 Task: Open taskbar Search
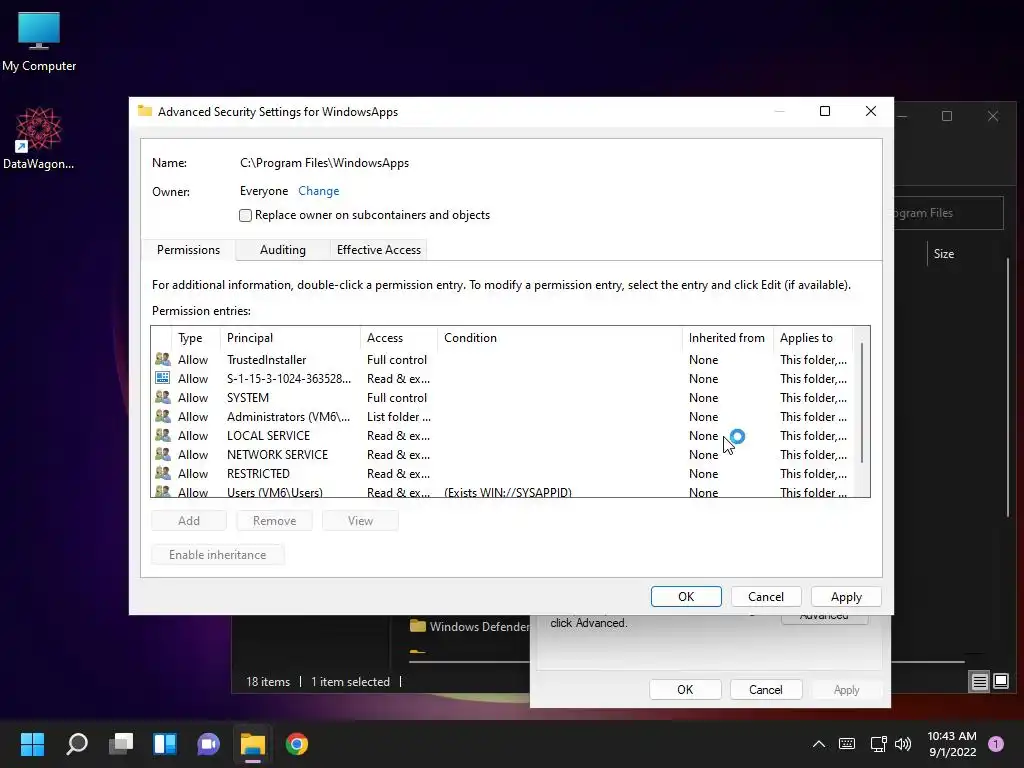[76, 744]
